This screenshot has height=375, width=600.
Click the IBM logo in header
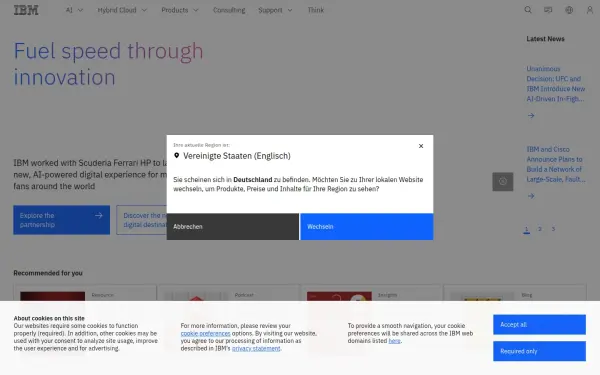26,10
